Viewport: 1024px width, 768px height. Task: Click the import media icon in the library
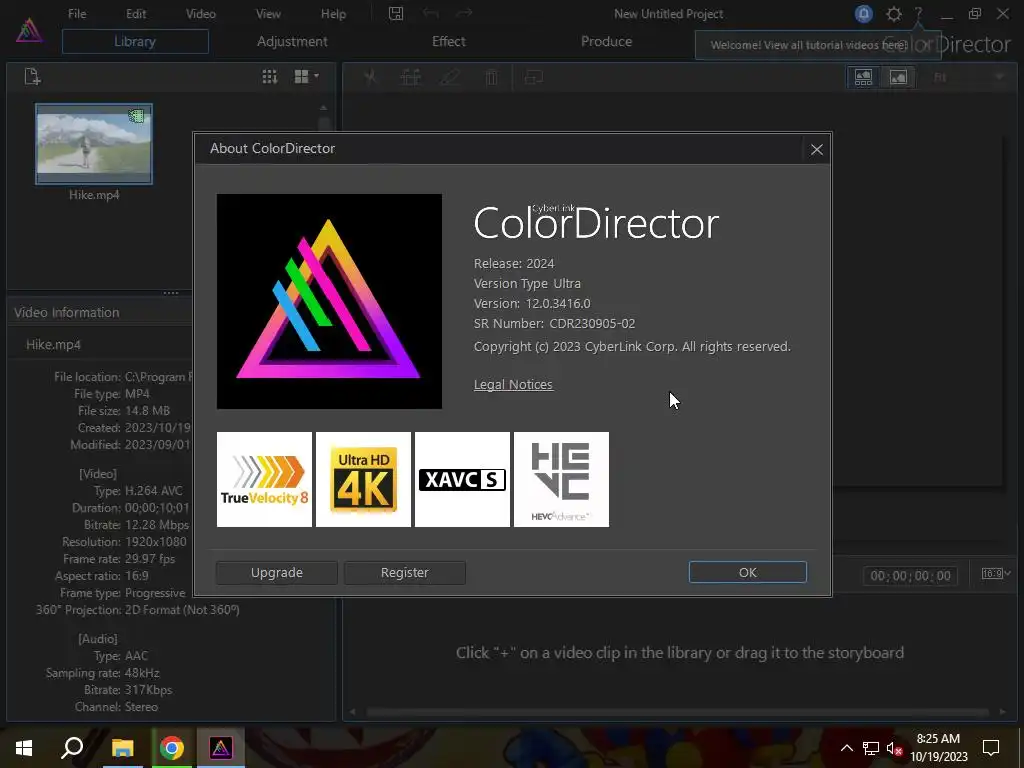(32, 76)
